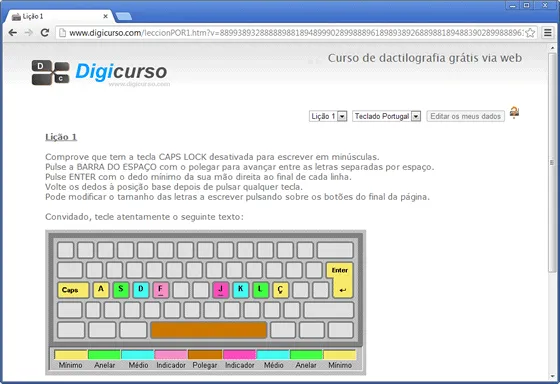
Task: Click the pink F key on the keyboard
Action: coord(161,290)
